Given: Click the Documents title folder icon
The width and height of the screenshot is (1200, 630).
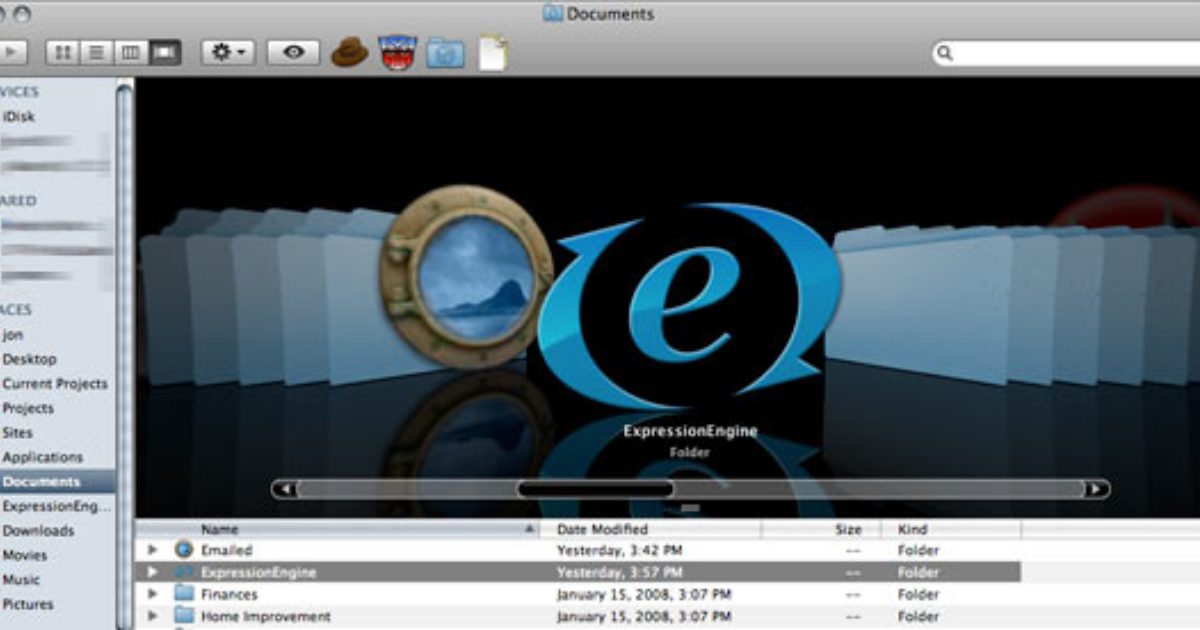Looking at the screenshot, I should coord(552,14).
